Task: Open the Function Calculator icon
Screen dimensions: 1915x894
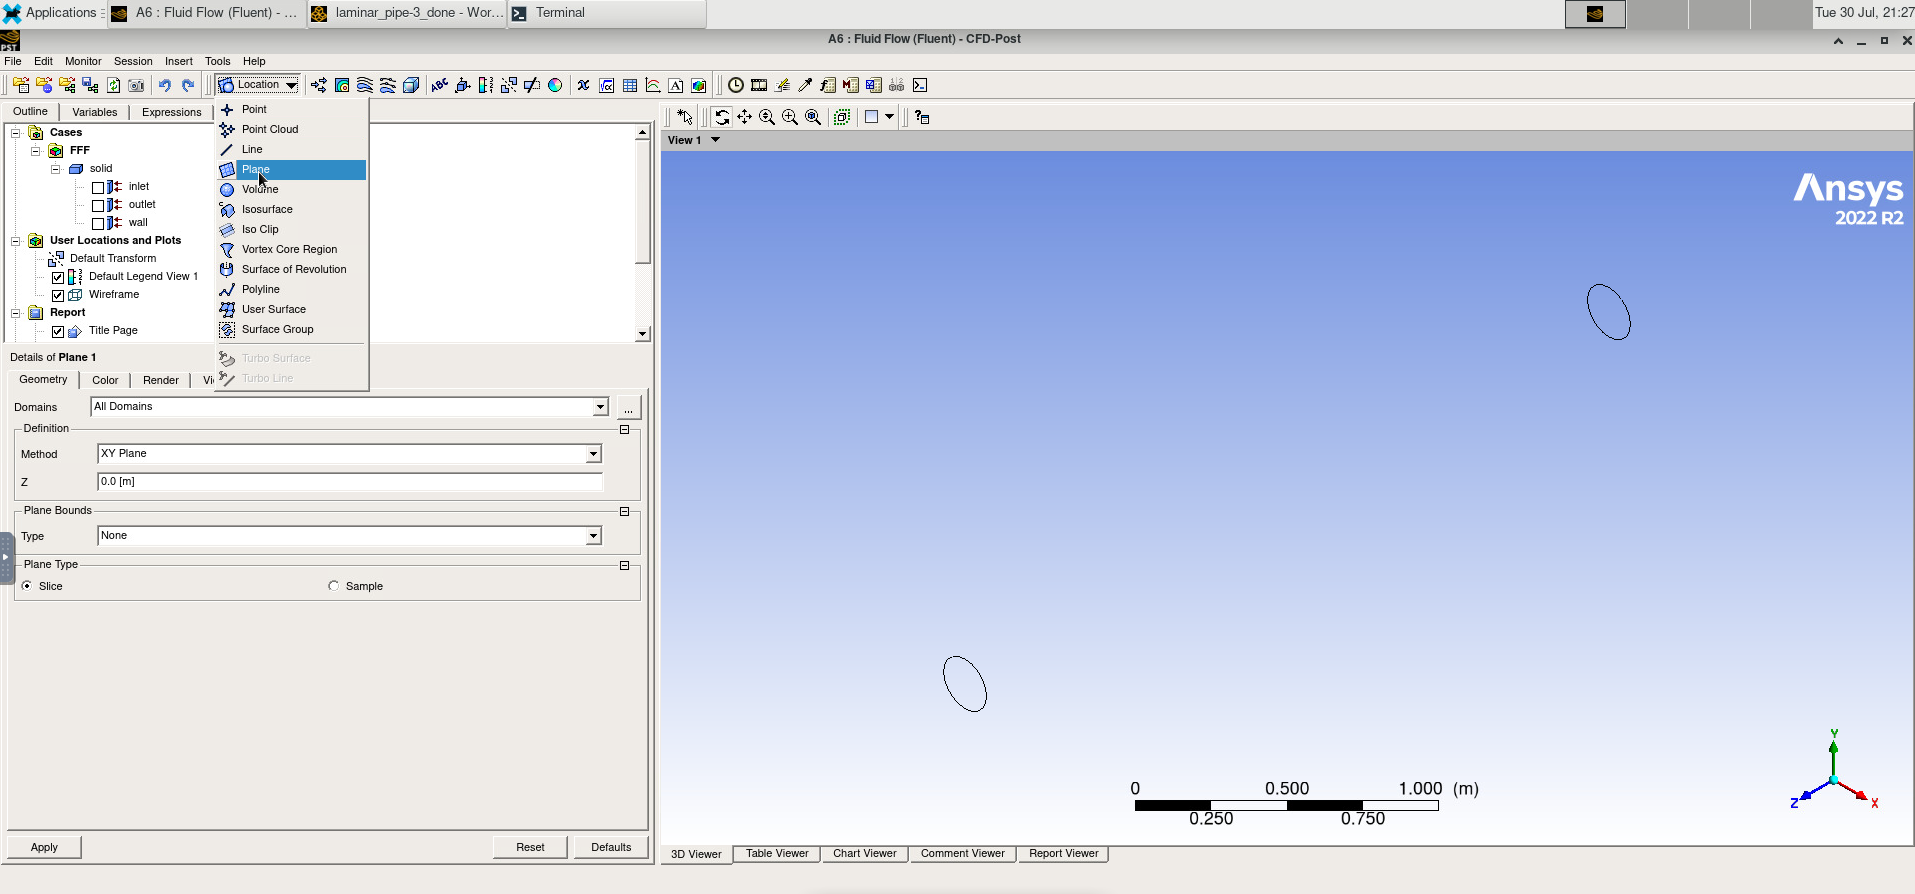Action: [828, 85]
